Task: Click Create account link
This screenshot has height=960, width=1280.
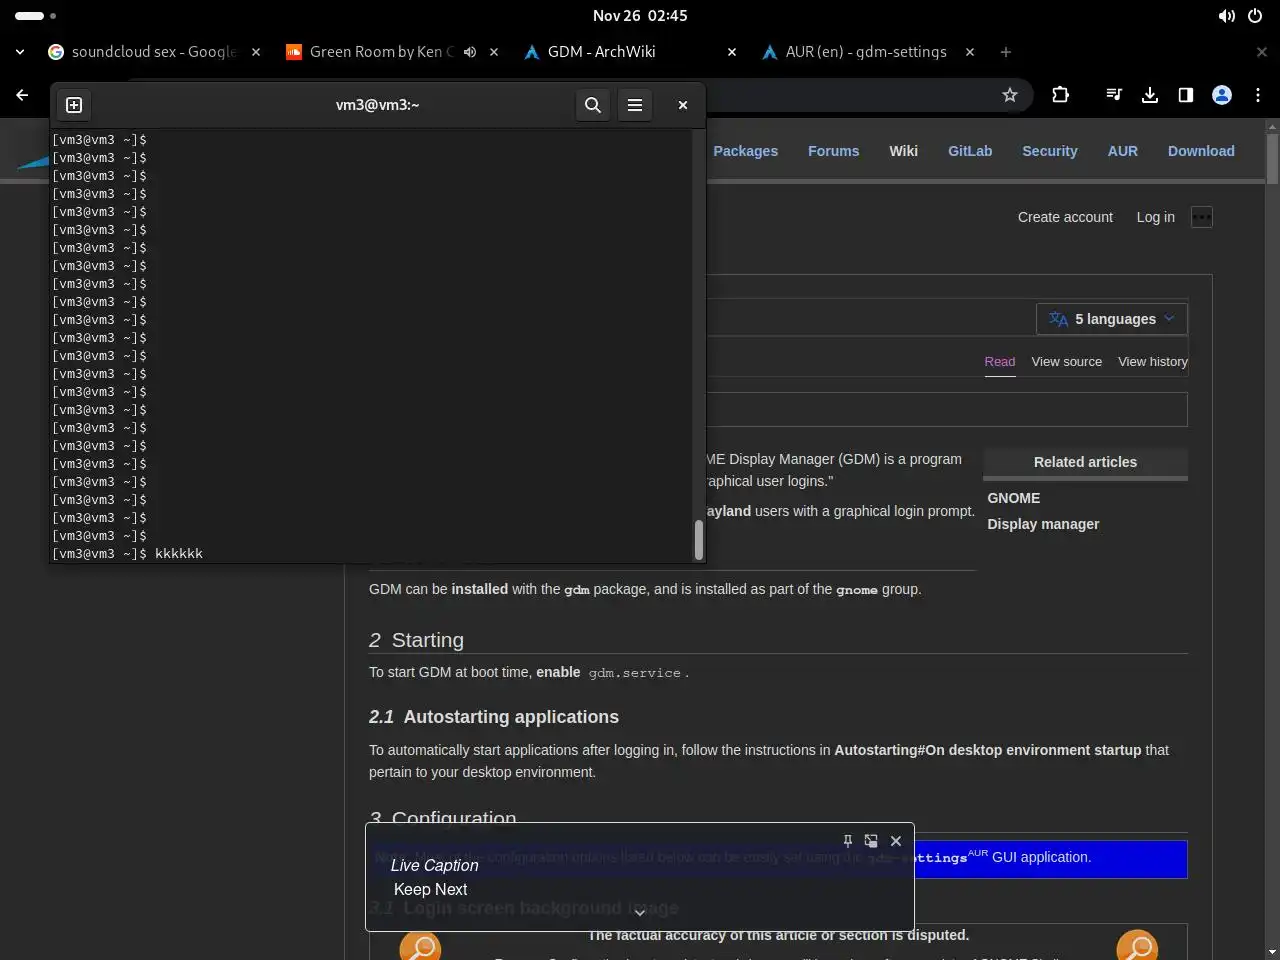Action: point(1065,217)
